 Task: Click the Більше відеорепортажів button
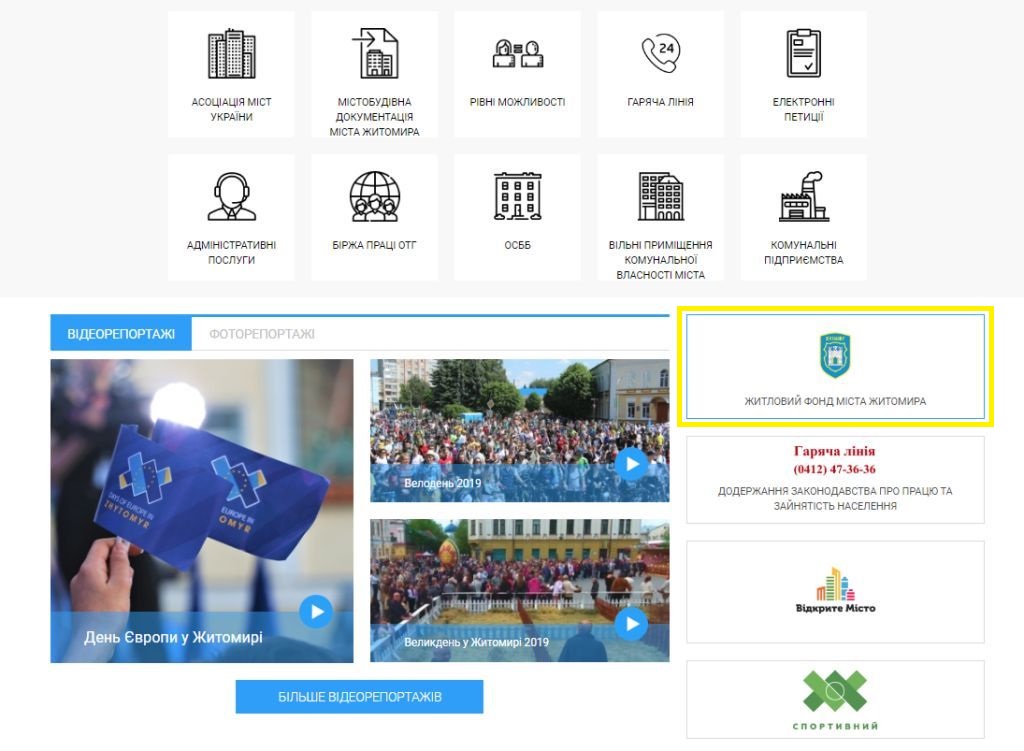click(x=359, y=697)
